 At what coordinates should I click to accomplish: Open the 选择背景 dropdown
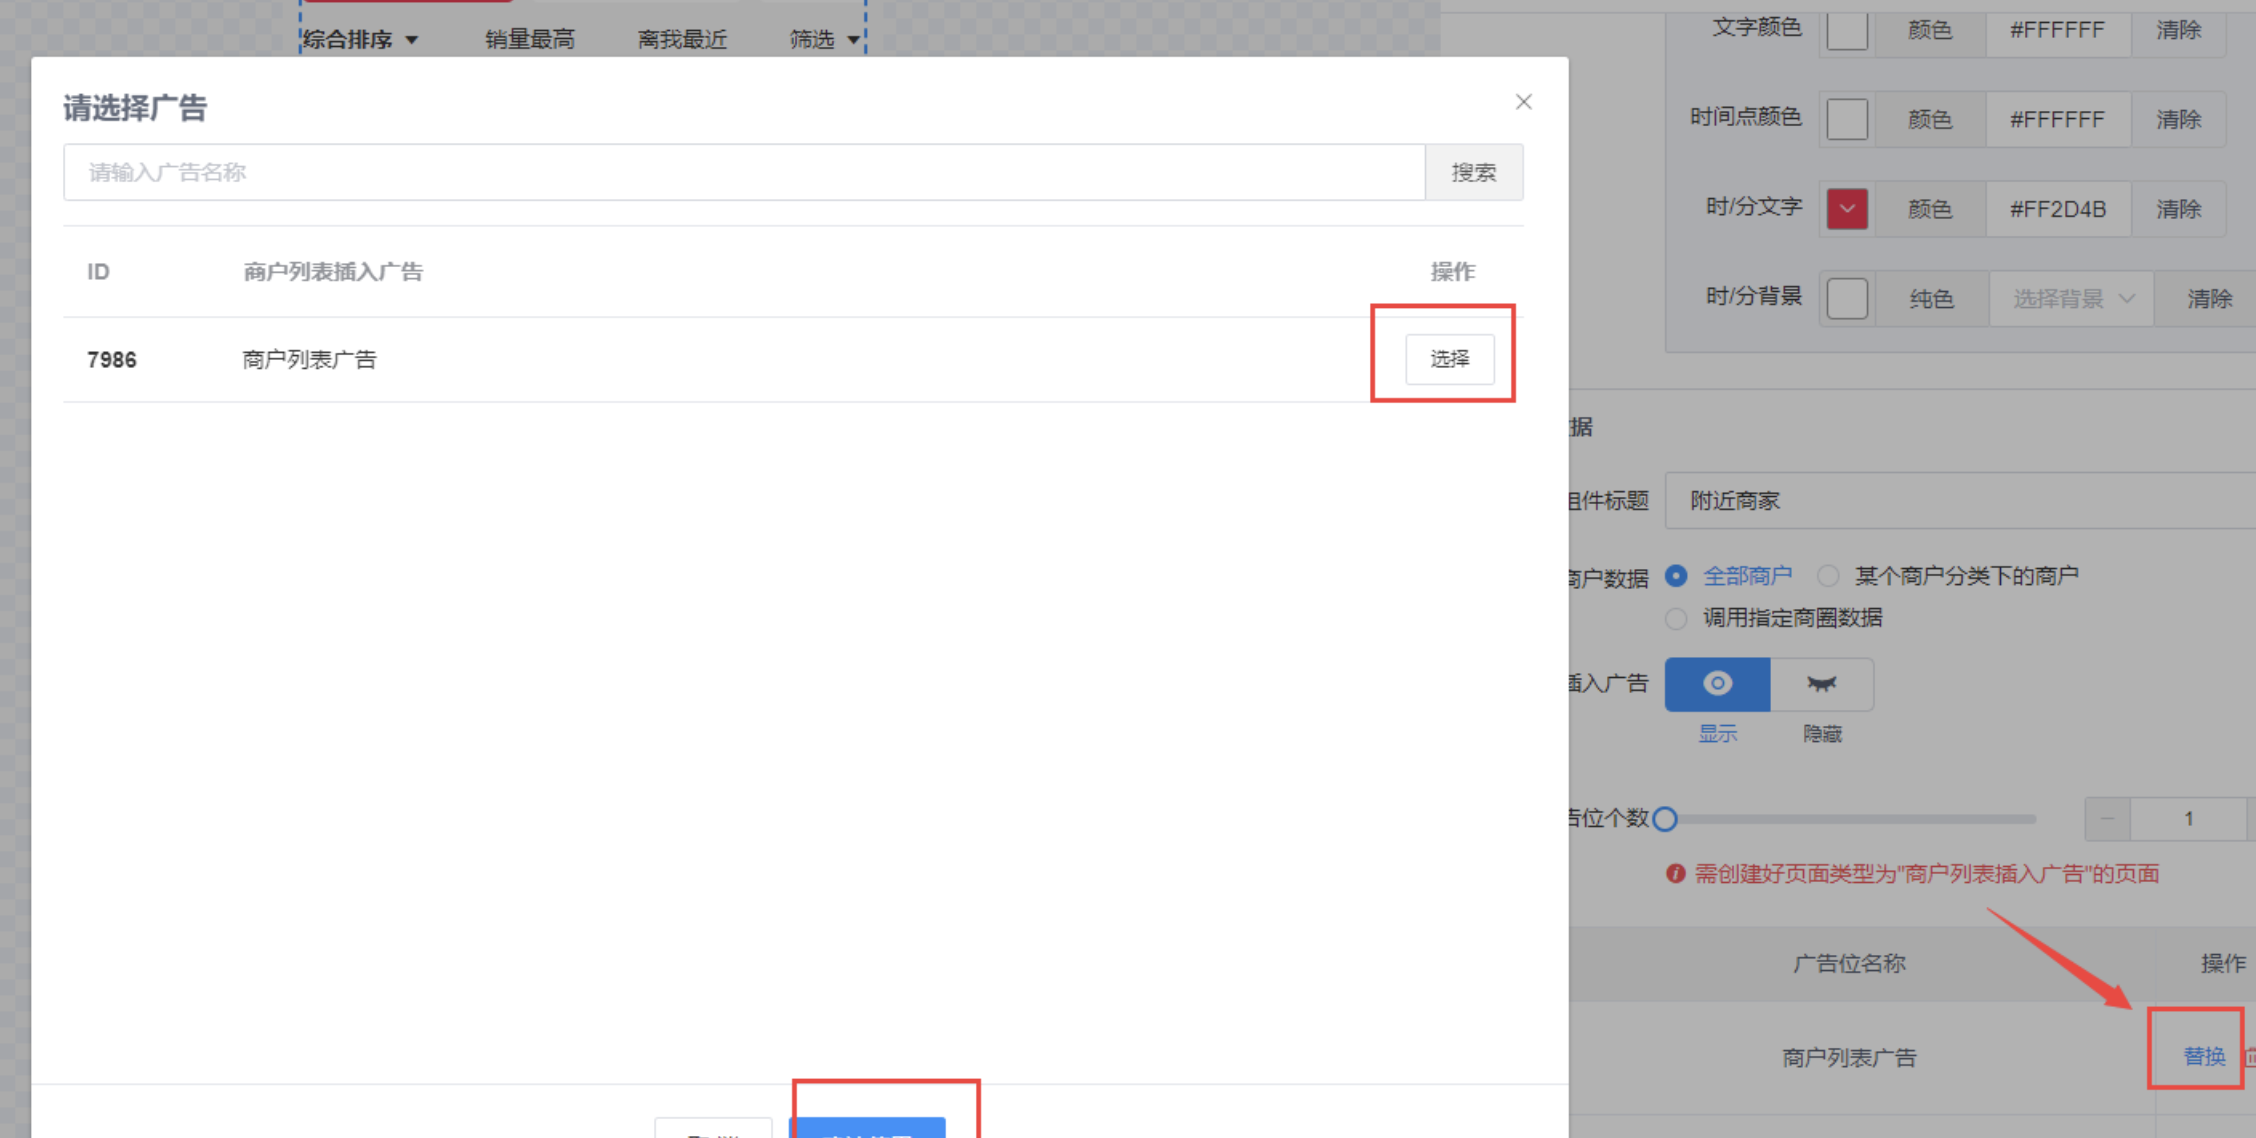2072,298
